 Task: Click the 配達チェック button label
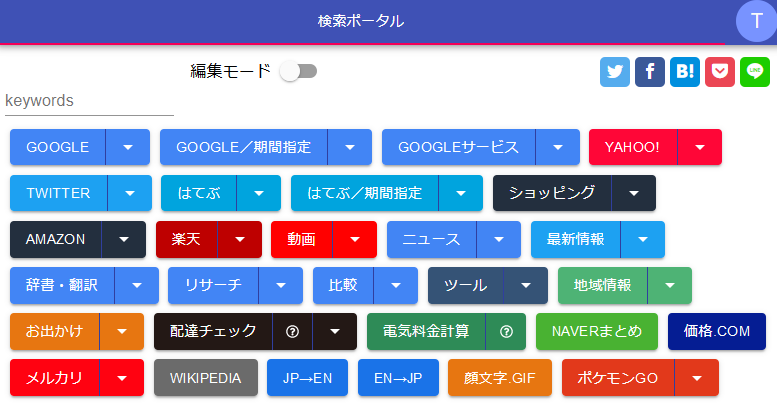point(213,332)
